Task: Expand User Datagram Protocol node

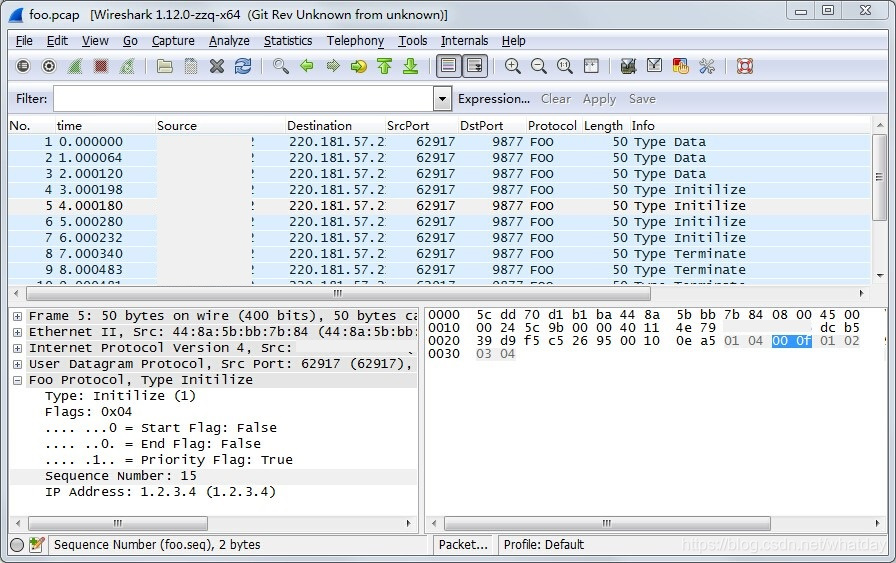Action: click(x=18, y=364)
